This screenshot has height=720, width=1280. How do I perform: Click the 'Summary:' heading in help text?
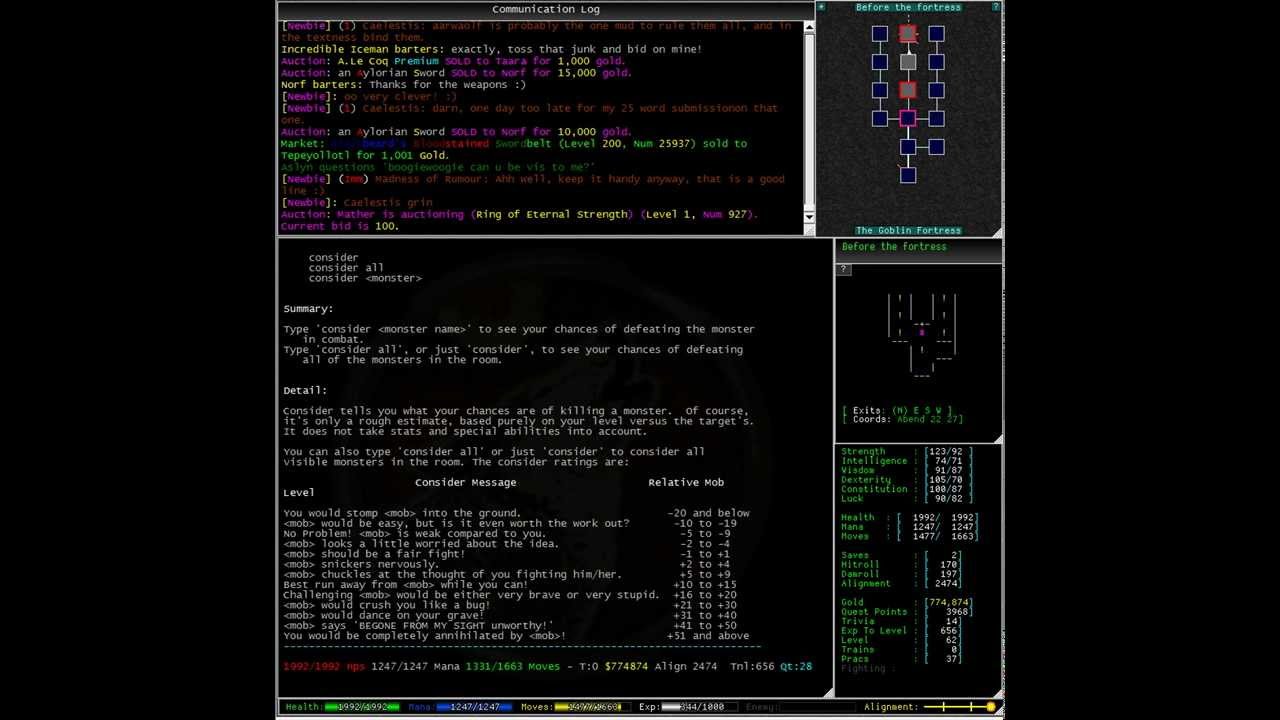pyautogui.click(x=308, y=309)
